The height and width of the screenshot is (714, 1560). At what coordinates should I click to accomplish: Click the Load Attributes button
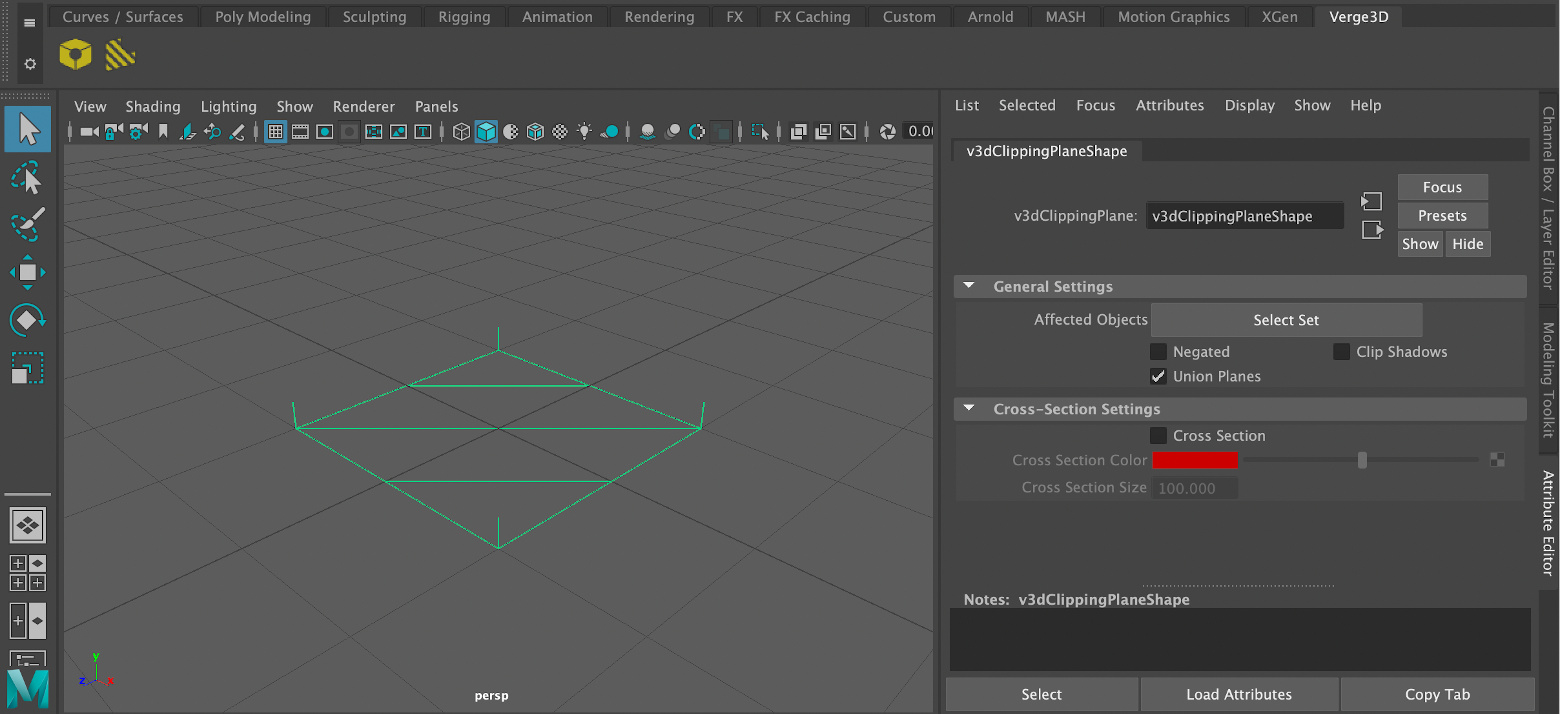pyautogui.click(x=1239, y=694)
